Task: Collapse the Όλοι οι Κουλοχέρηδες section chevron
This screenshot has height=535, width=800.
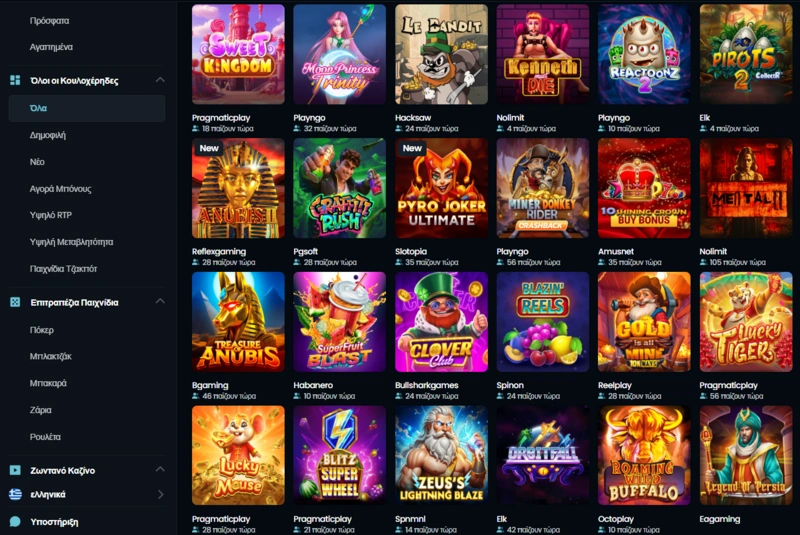Action: [160, 80]
